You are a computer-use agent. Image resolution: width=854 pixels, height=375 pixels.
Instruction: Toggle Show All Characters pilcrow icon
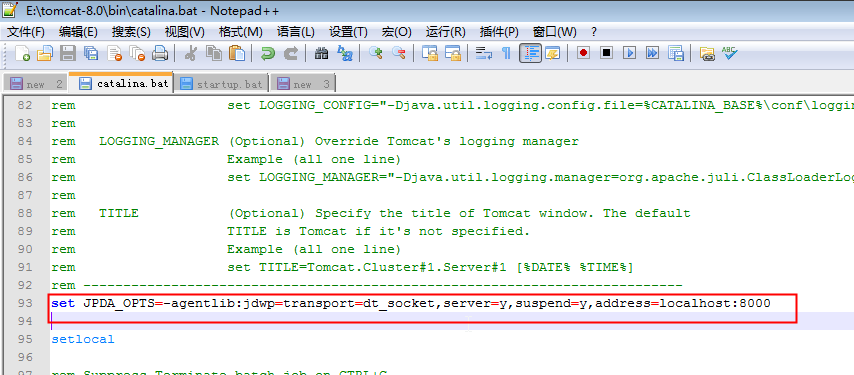point(507,53)
